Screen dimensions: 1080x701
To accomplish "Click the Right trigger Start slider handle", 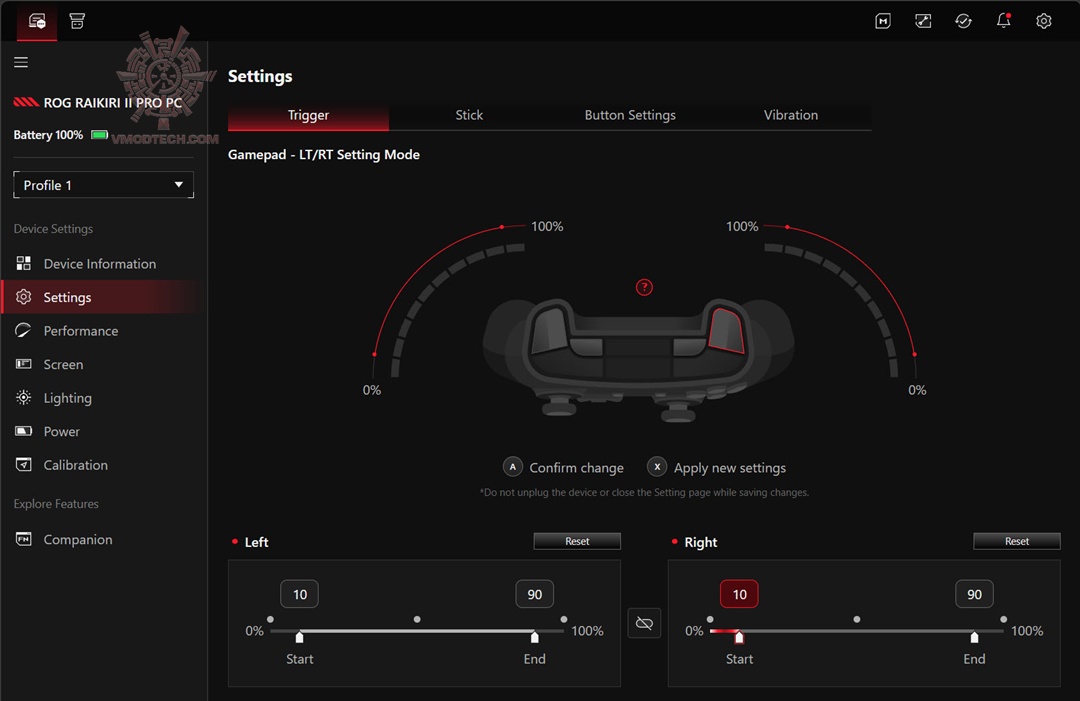I will pyautogui.click(x=739, y=638).
